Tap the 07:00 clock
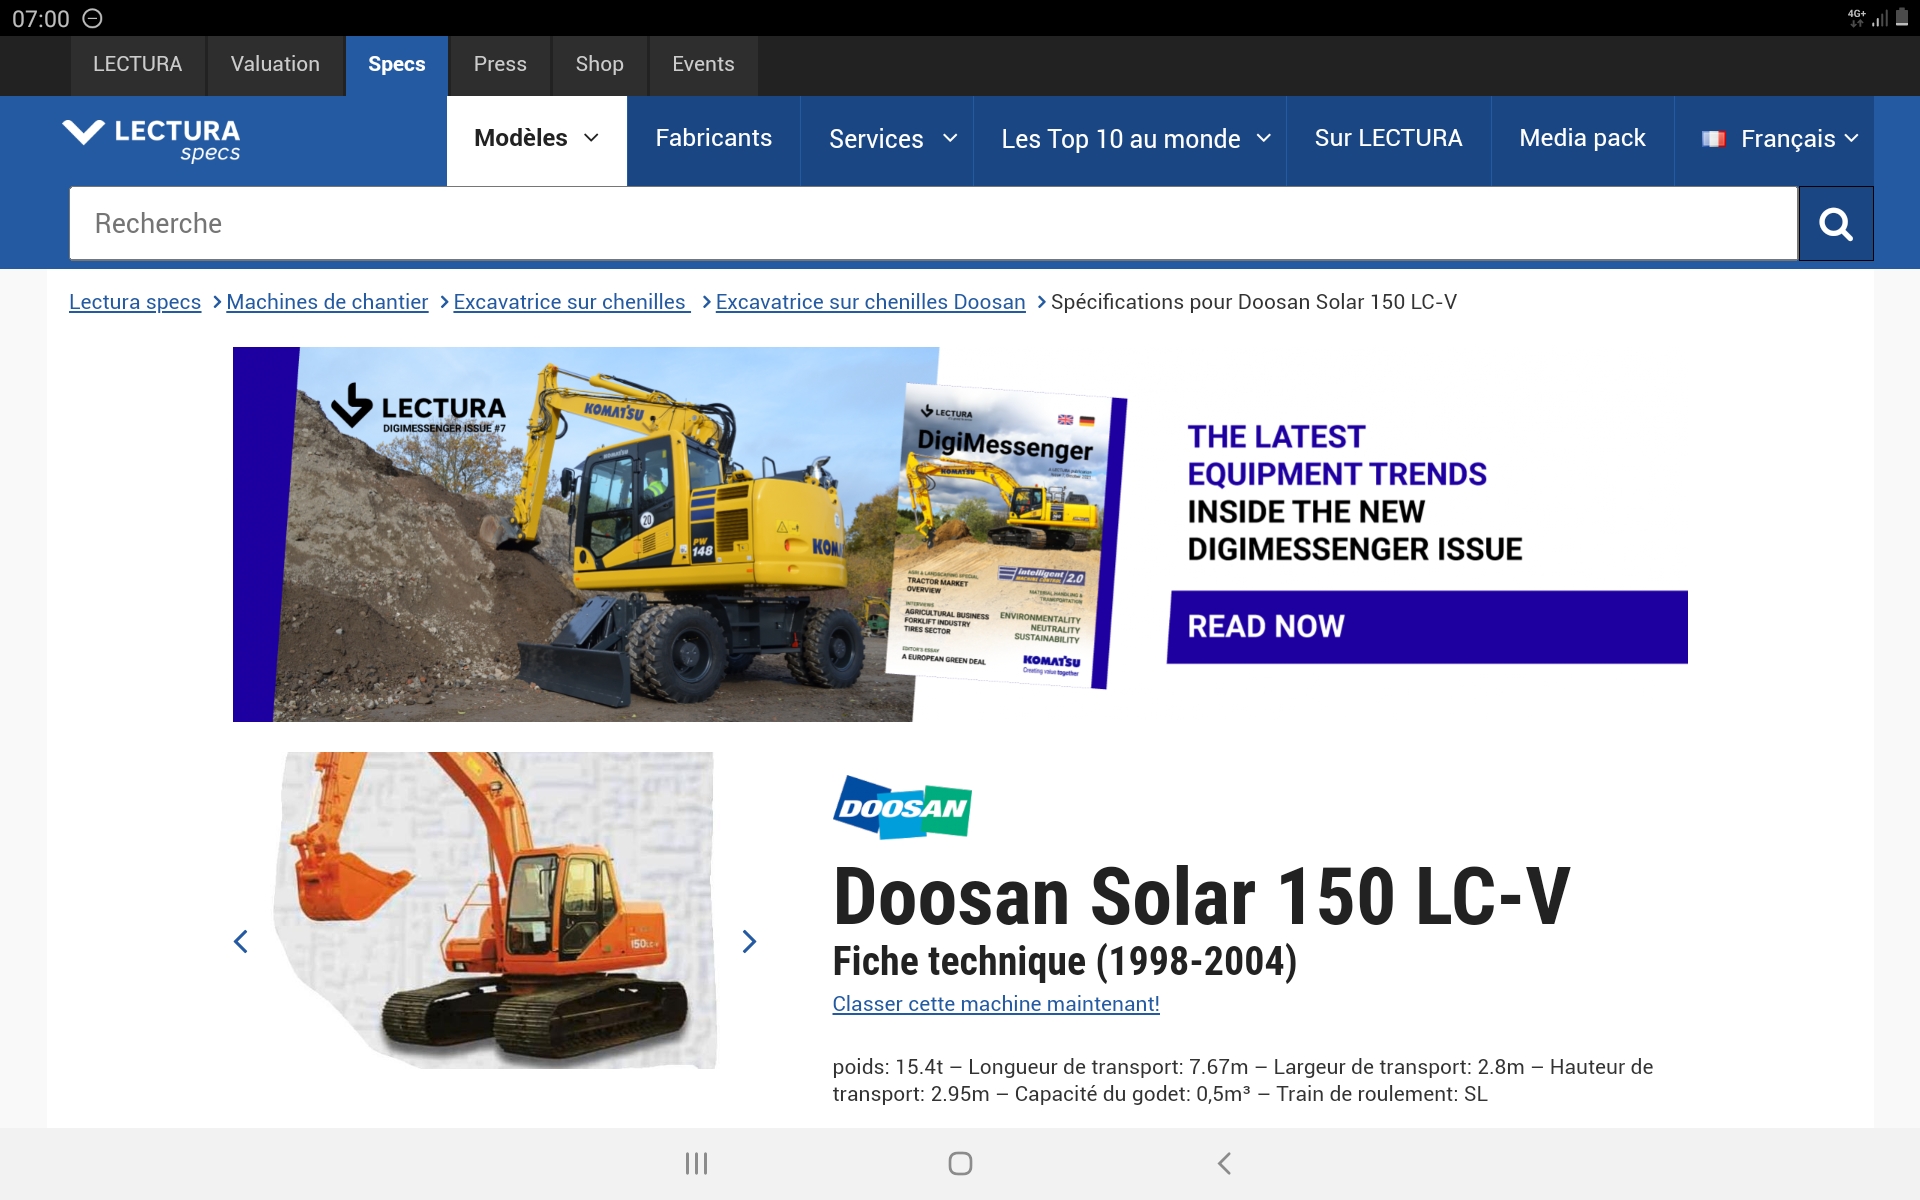The width and height of the screenshot is (1920, 1200). tap(41, 18)
